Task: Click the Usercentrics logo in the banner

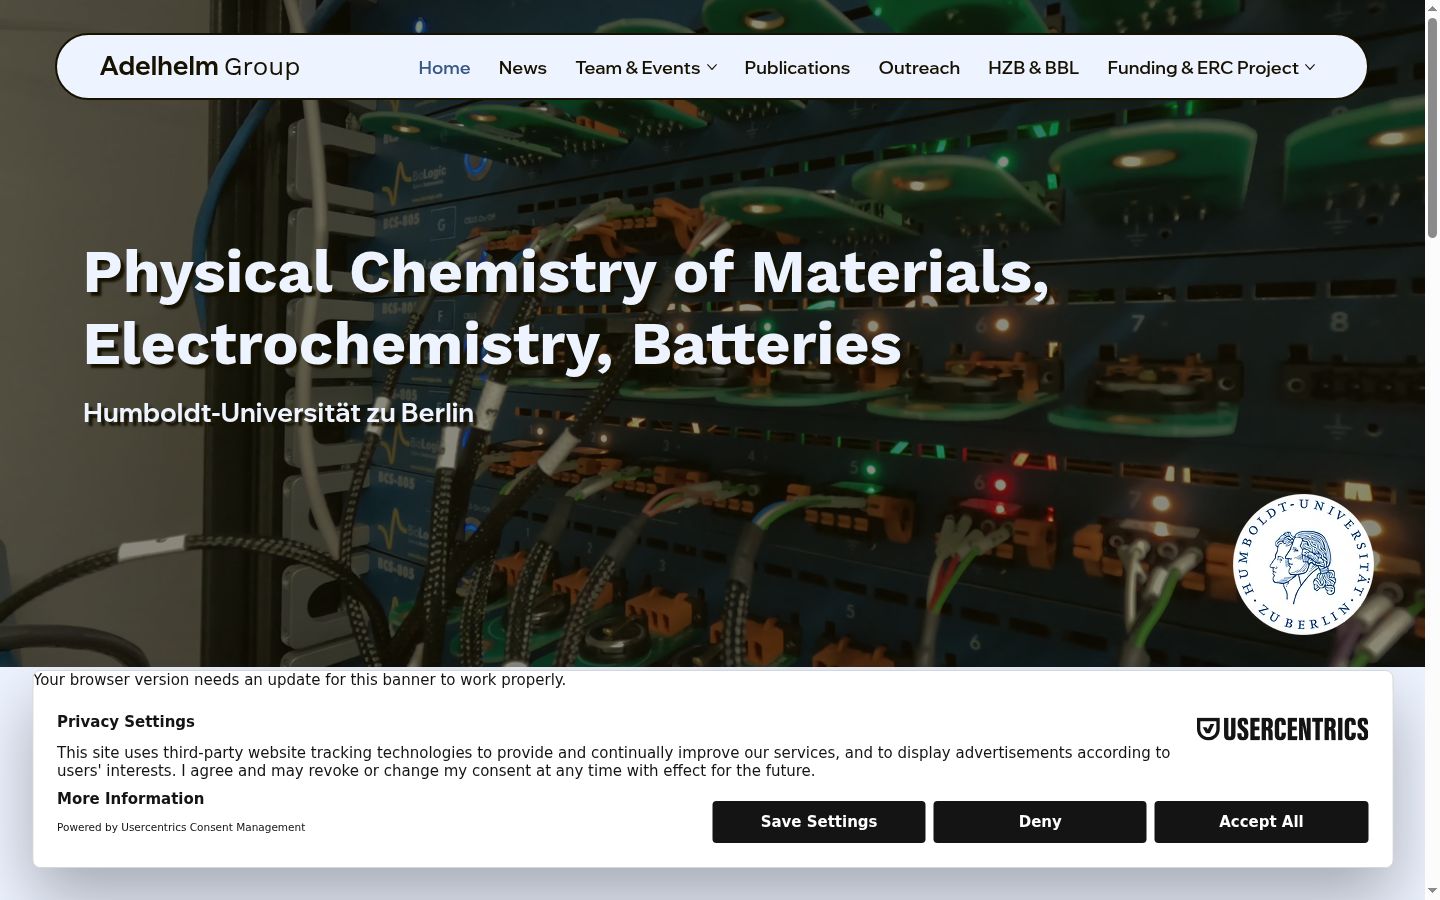Action: pos(1282,729)
